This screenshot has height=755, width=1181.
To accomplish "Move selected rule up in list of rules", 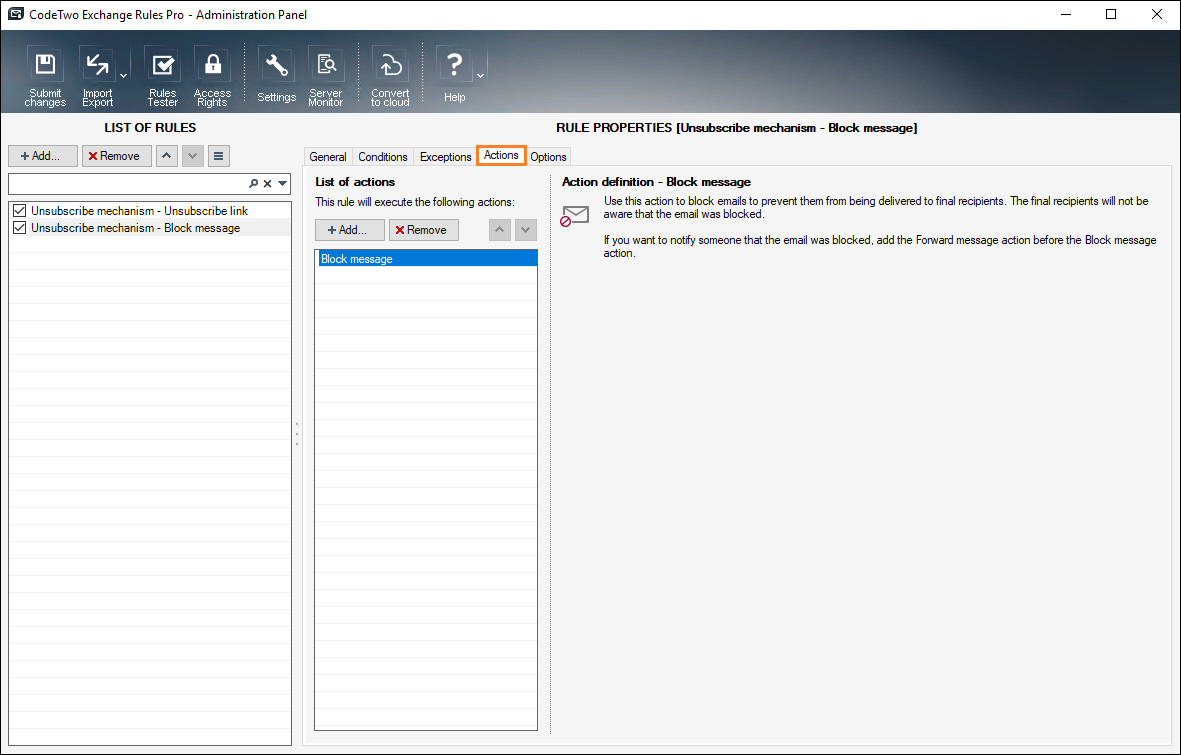I will point(166,156).
